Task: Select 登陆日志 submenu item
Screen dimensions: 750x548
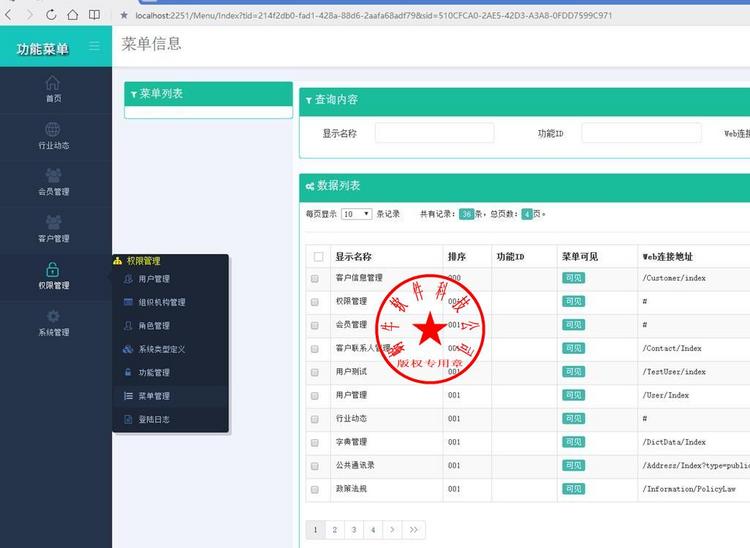Action: 154,419
